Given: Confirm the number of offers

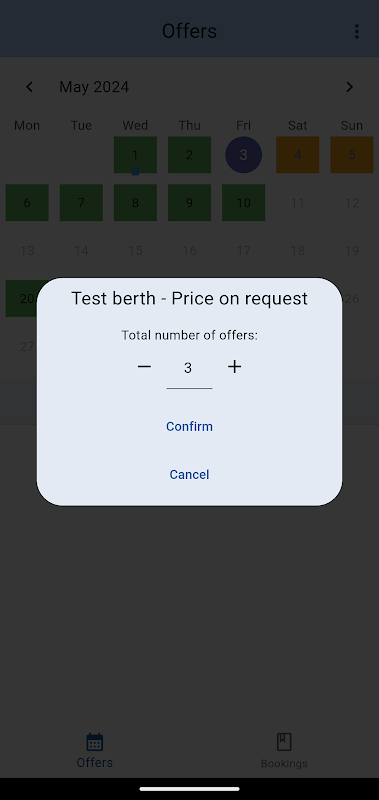Looking at the screenshot, I should point(189,427).
